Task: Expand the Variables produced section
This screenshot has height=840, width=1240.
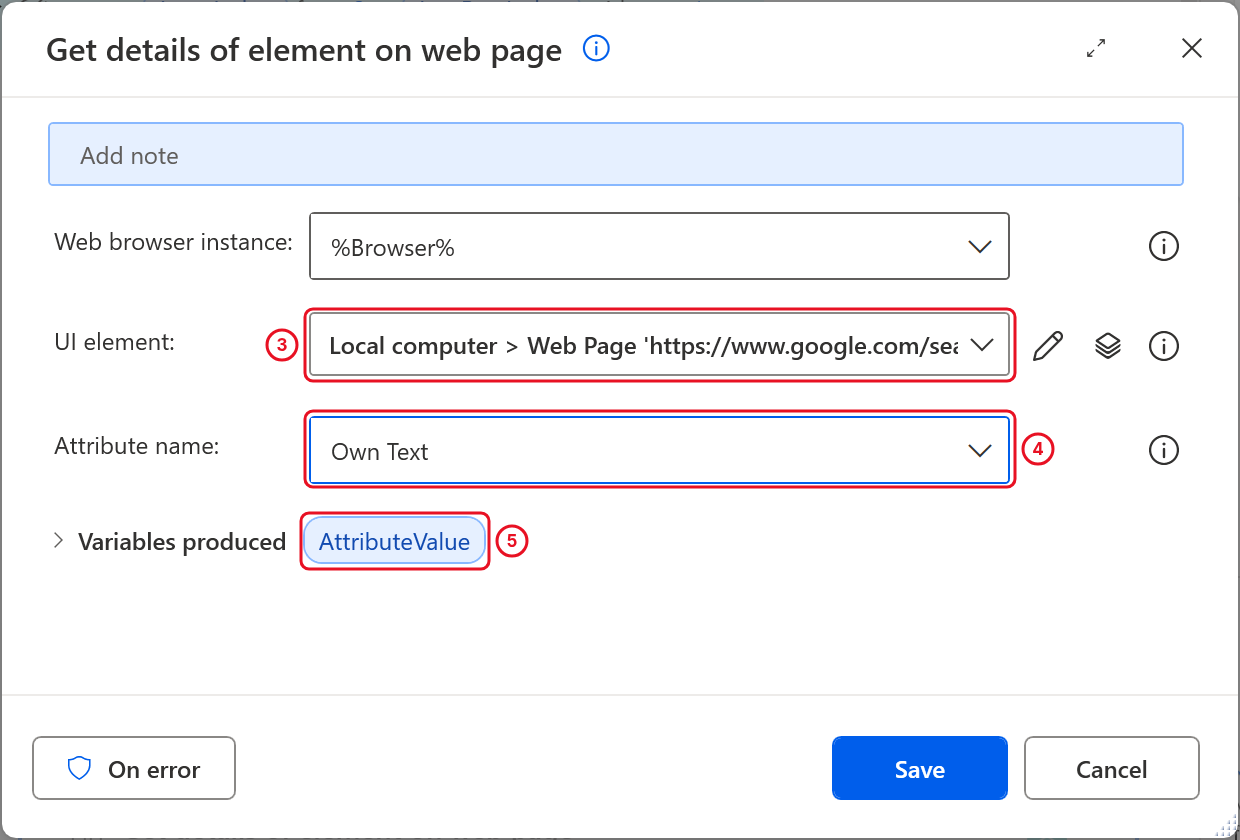Action: click(x=58, y=541)
